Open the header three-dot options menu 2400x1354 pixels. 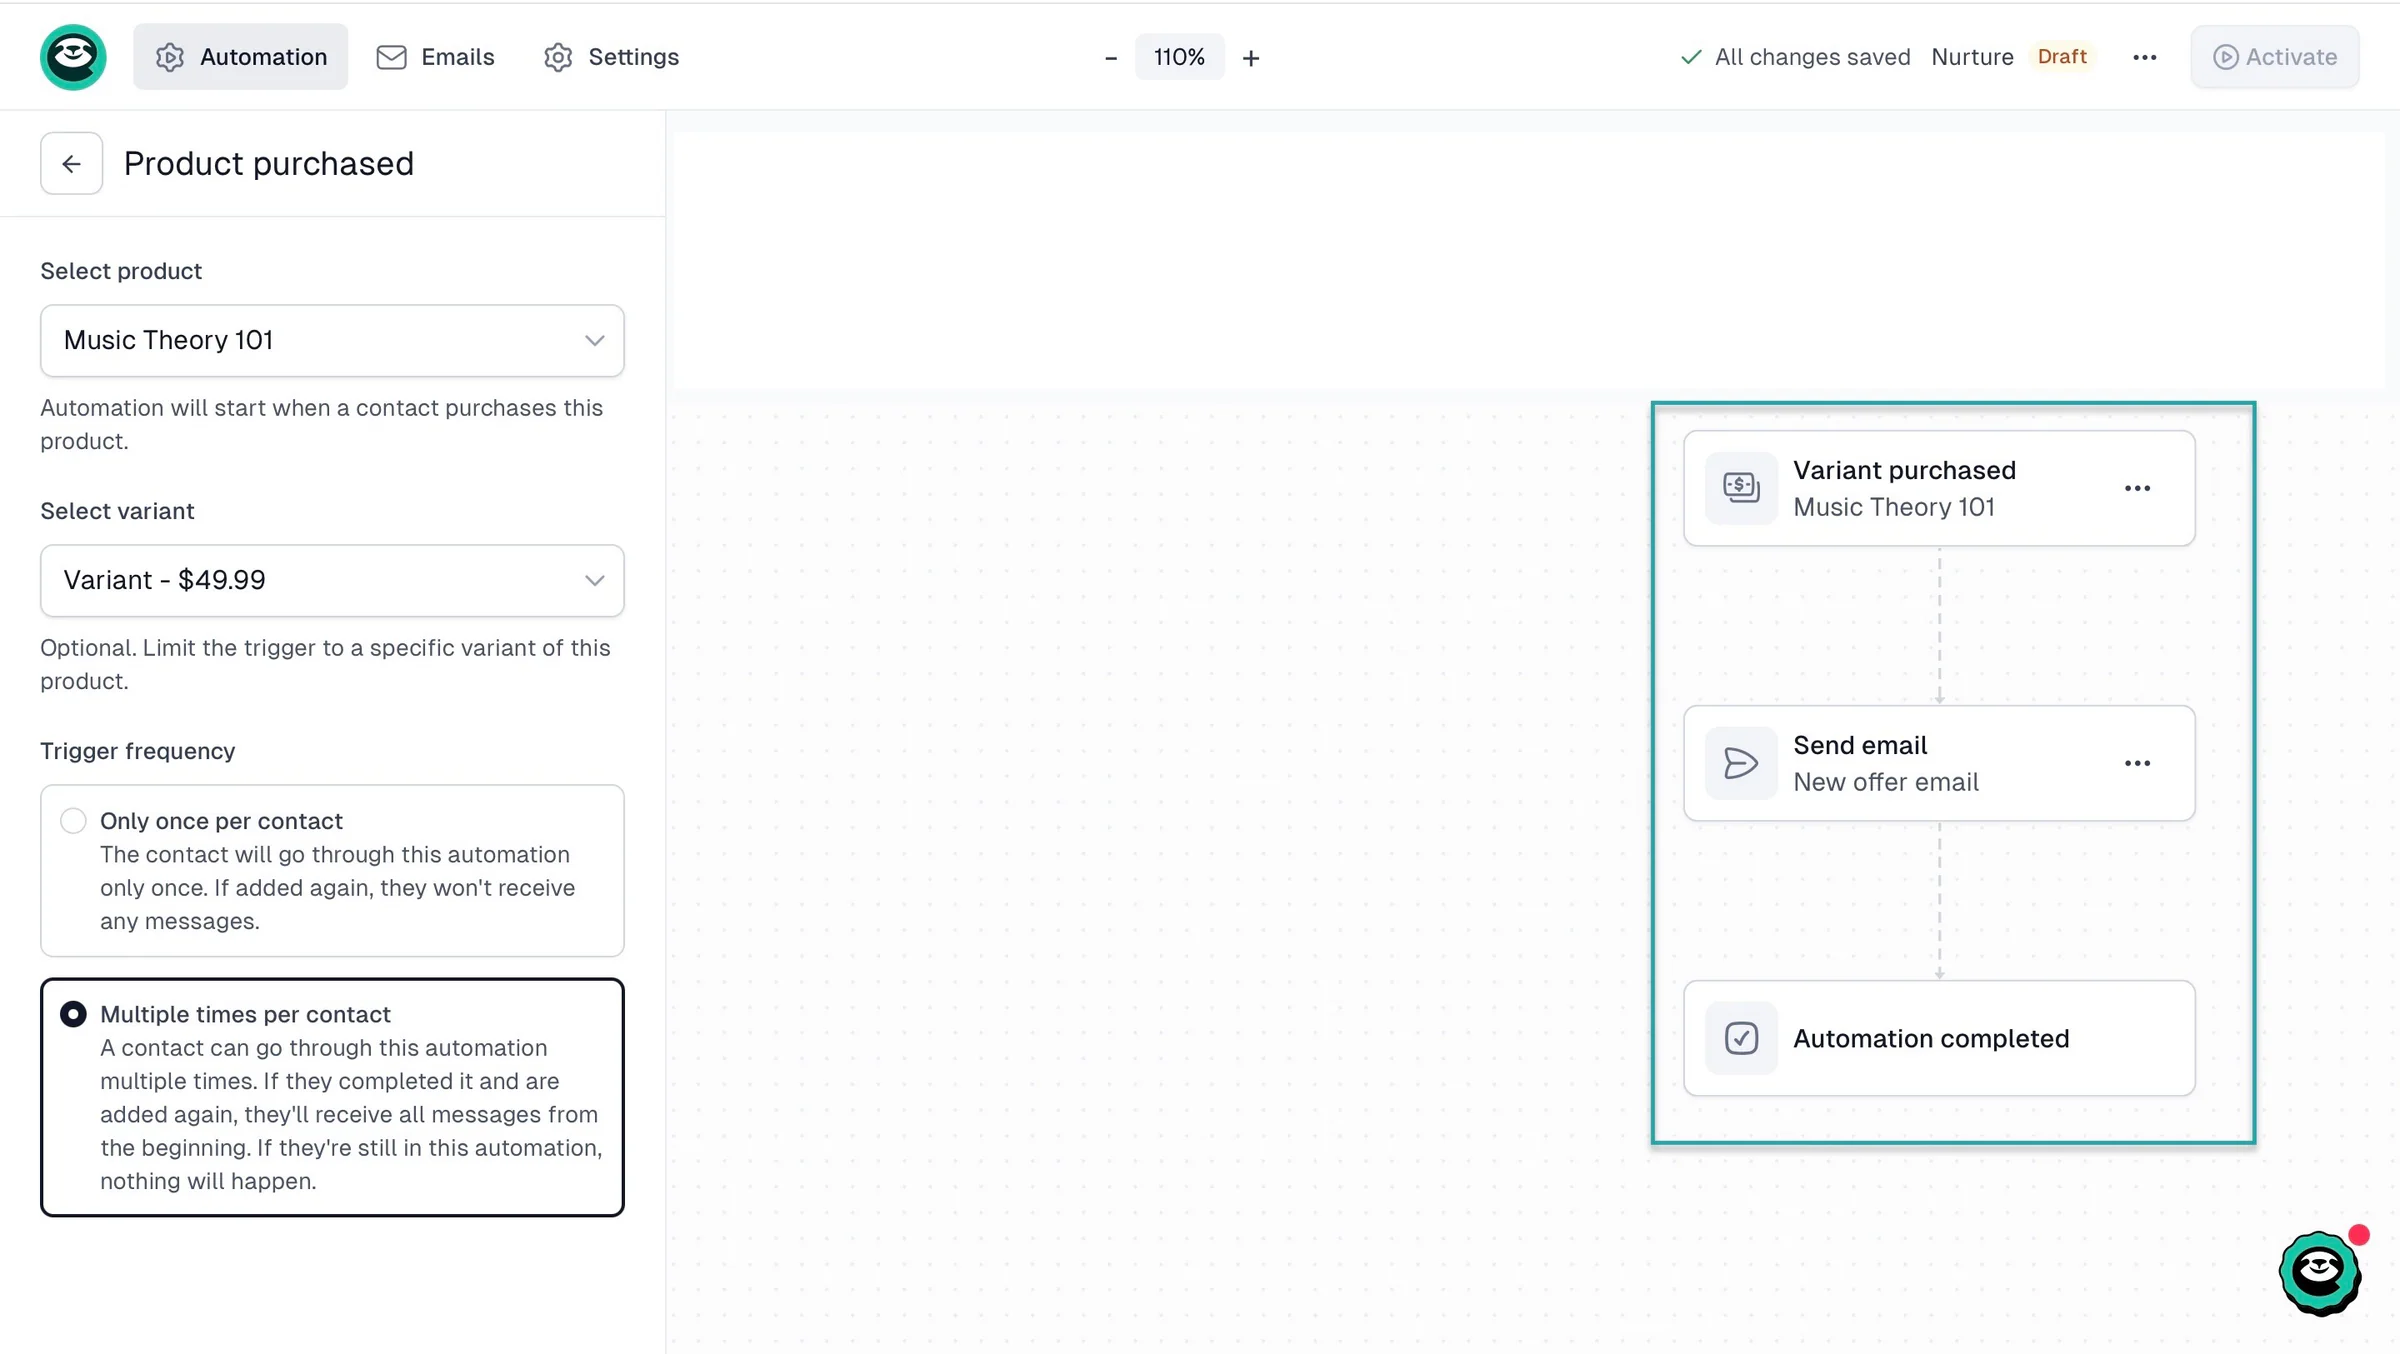click(x=2145, y=57)
